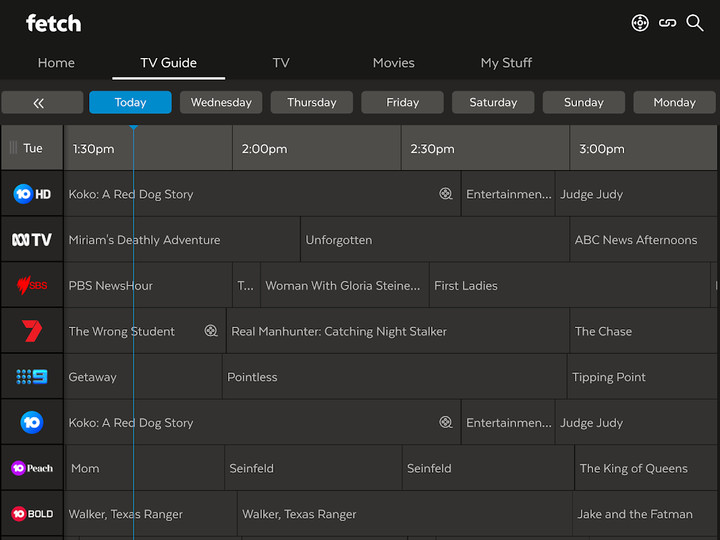Click the fetch logo

pyautogui.click(x=54, y=23)
